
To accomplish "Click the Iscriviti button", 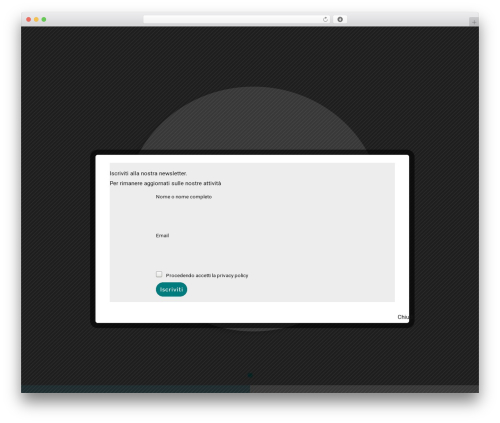I will pos(171,289).
